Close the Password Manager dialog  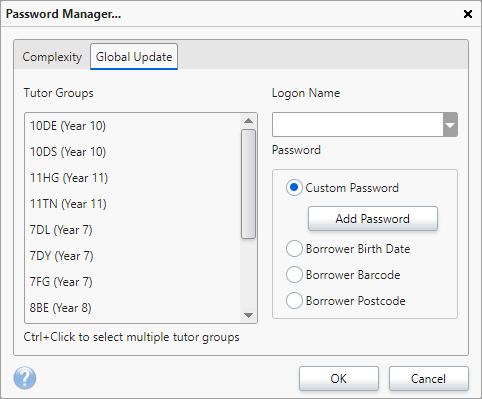[x=468, y=14]
